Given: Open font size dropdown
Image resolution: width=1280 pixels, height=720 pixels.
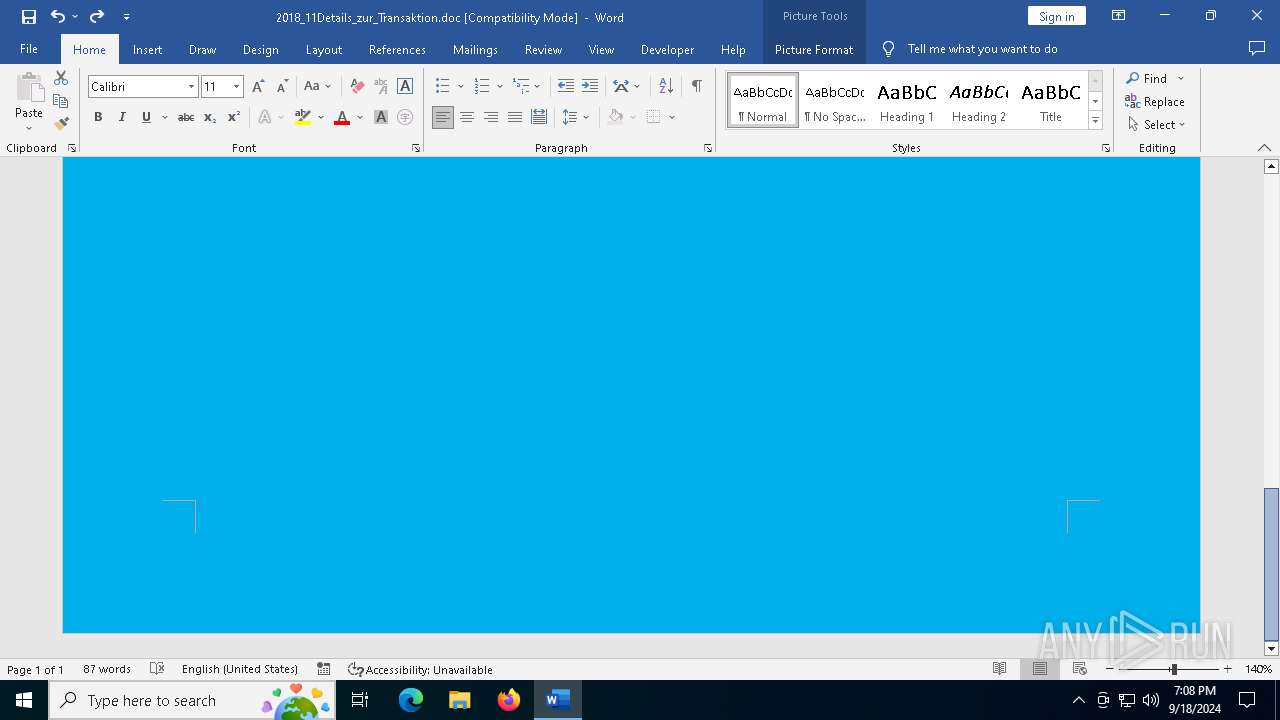Looking at the screenshot, I should click(237, 87).
